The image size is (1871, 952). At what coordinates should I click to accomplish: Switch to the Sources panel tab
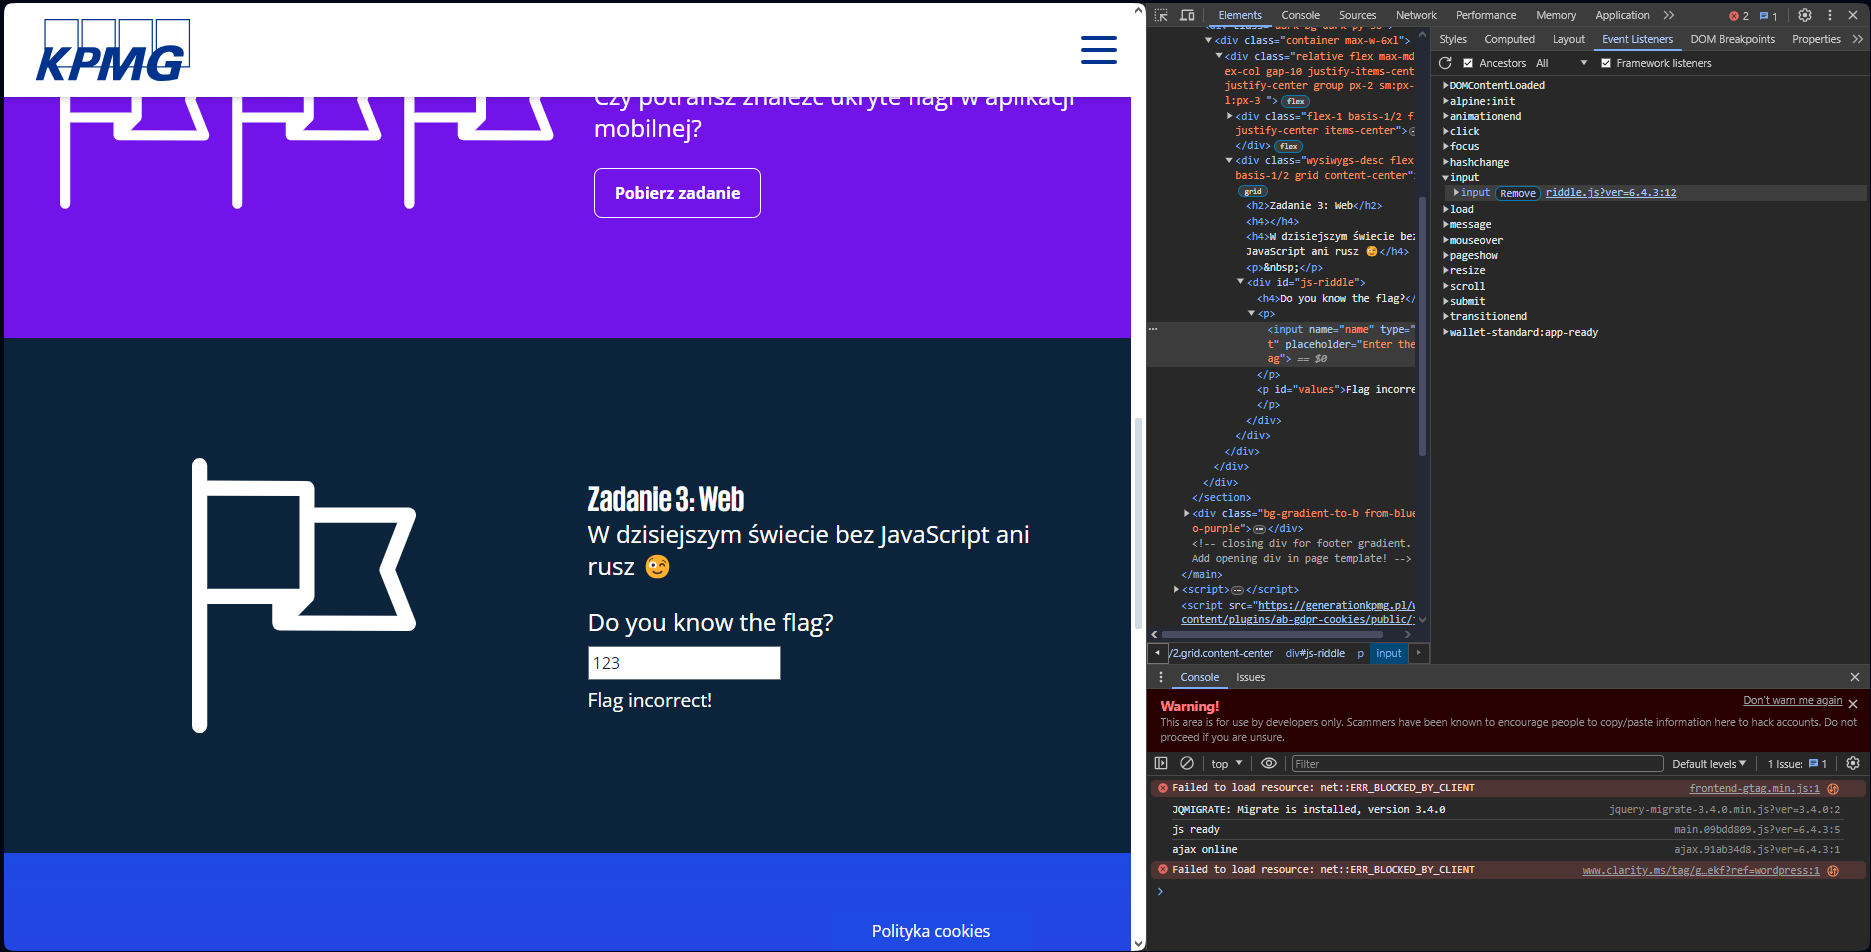(x=1357, y=15)
